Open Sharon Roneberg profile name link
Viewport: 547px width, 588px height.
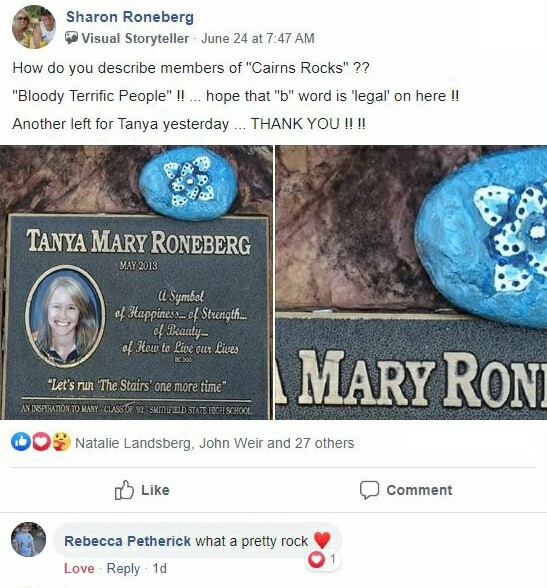130,17
